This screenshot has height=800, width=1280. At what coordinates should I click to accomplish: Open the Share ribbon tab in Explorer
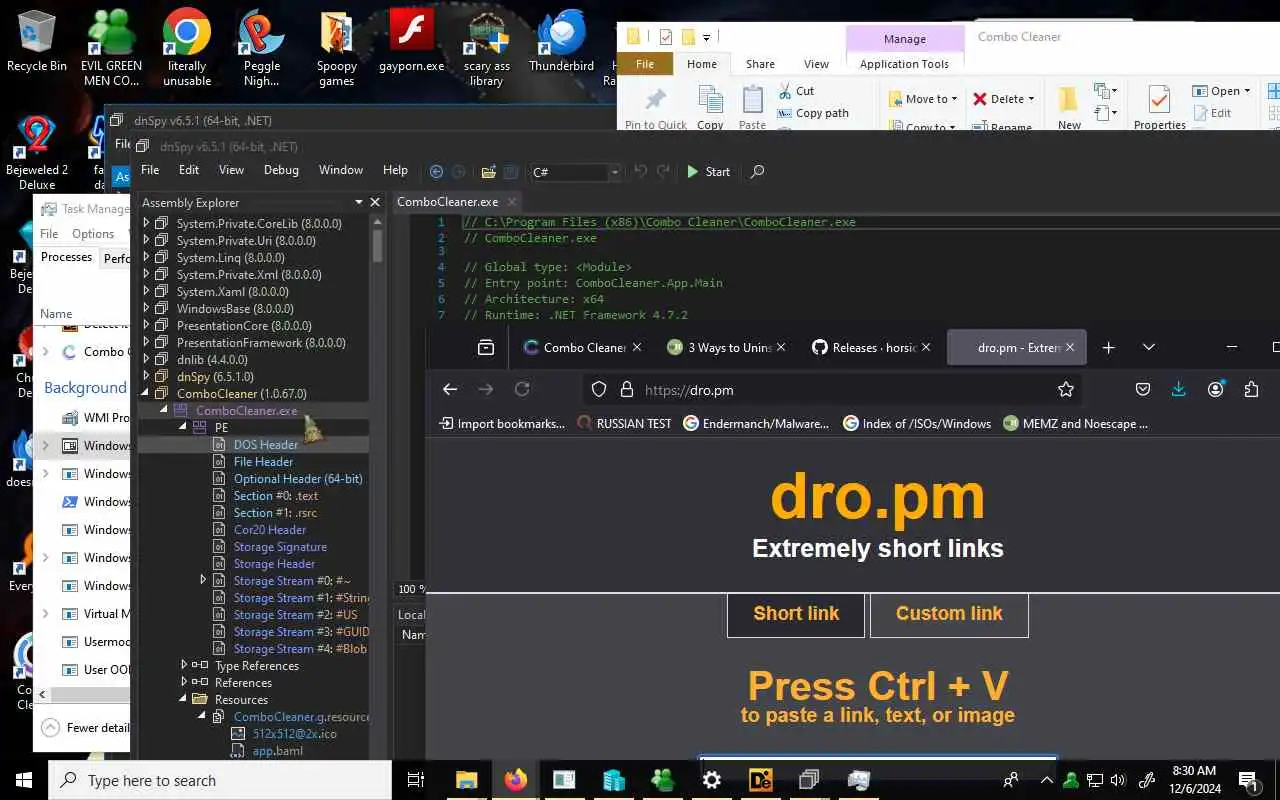[x=760, y=64]
